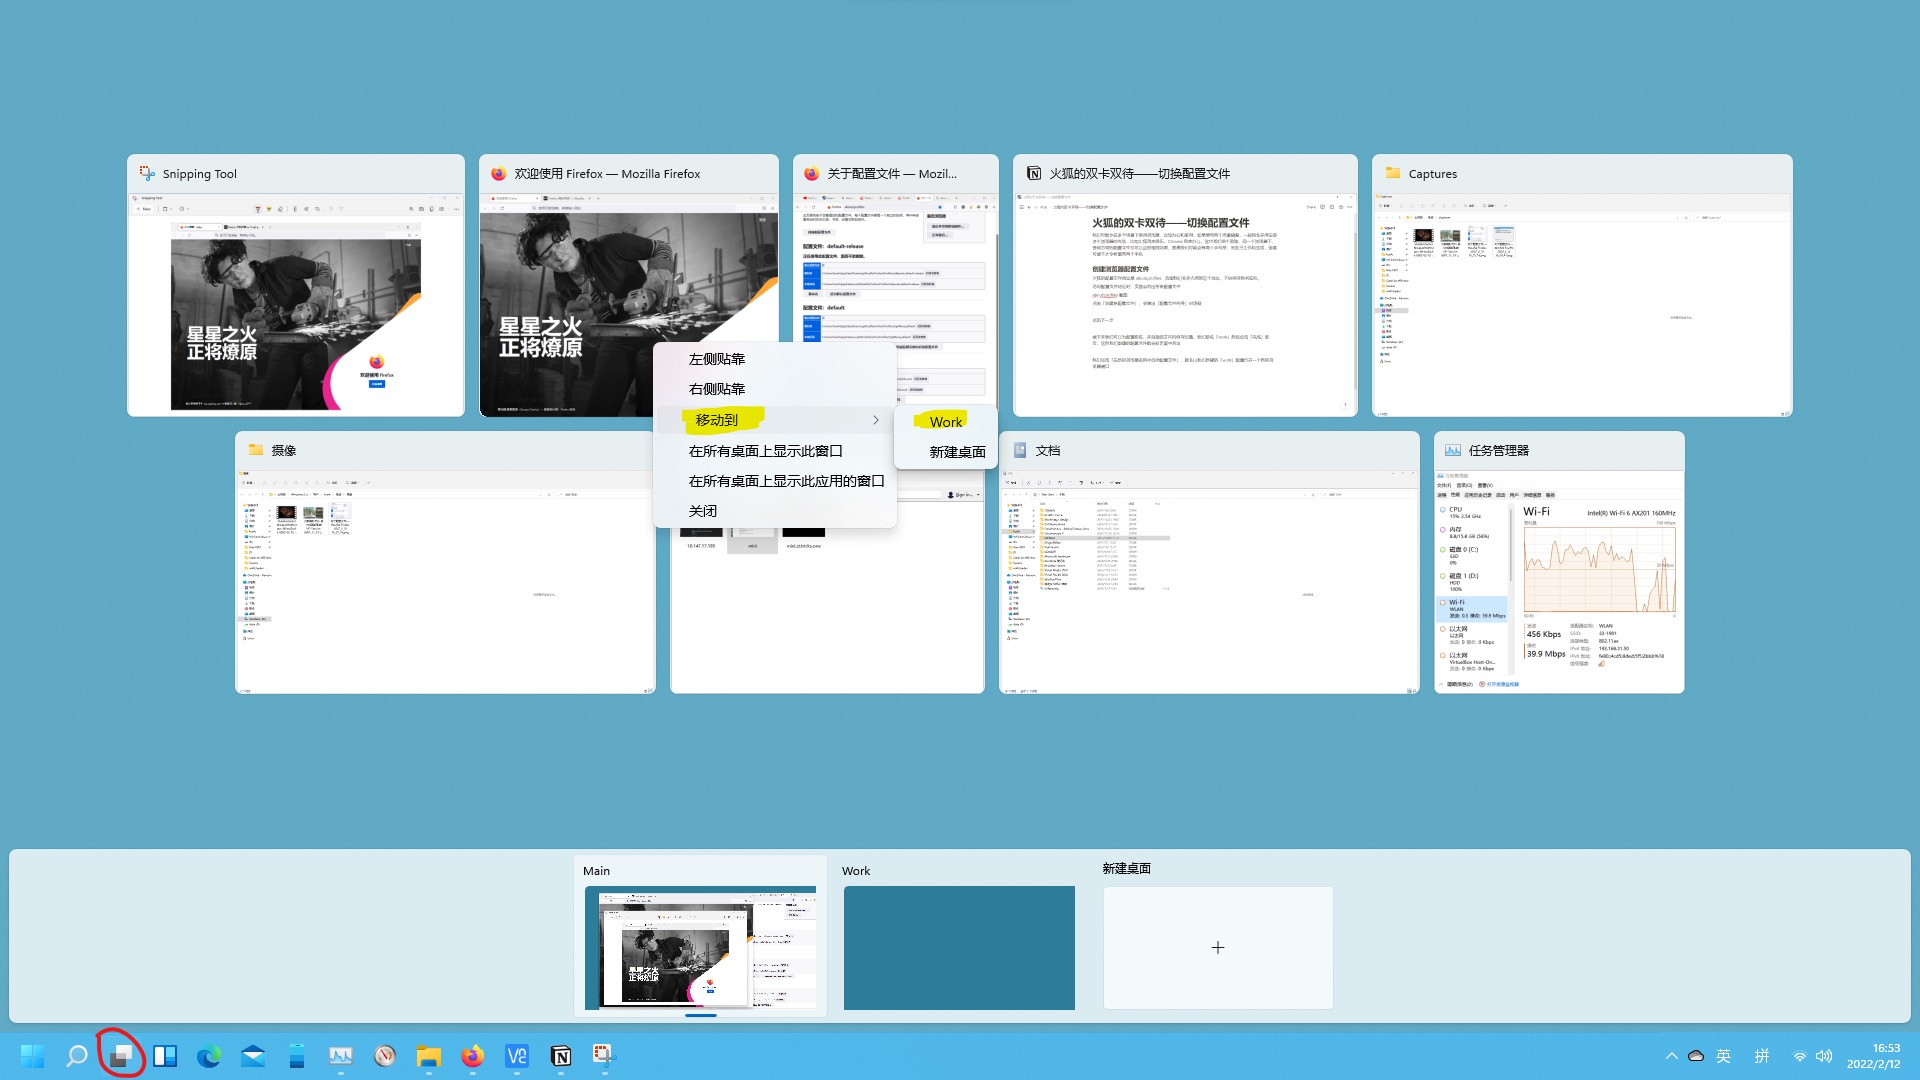Open the Widgets panel icon
1920x1080 pixels.
coord(165,1056)
